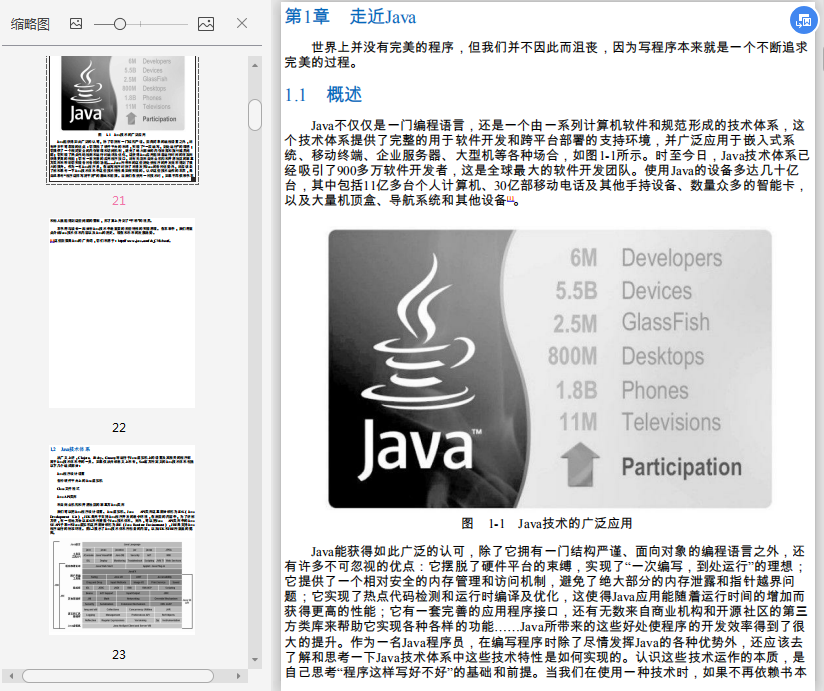Viewport: 824px width, 691px height.
Task: Click the page number label 22
Action: point(119,428)
